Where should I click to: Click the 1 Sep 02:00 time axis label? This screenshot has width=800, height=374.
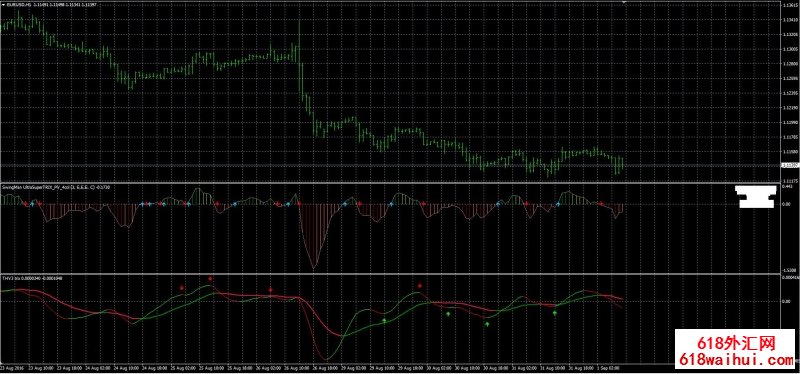609,368
